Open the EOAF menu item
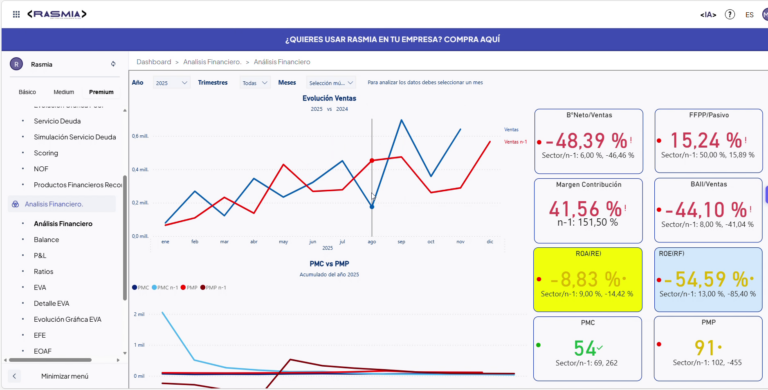Image resolution: width=768 pixels, height=390 pixels. 43,351
